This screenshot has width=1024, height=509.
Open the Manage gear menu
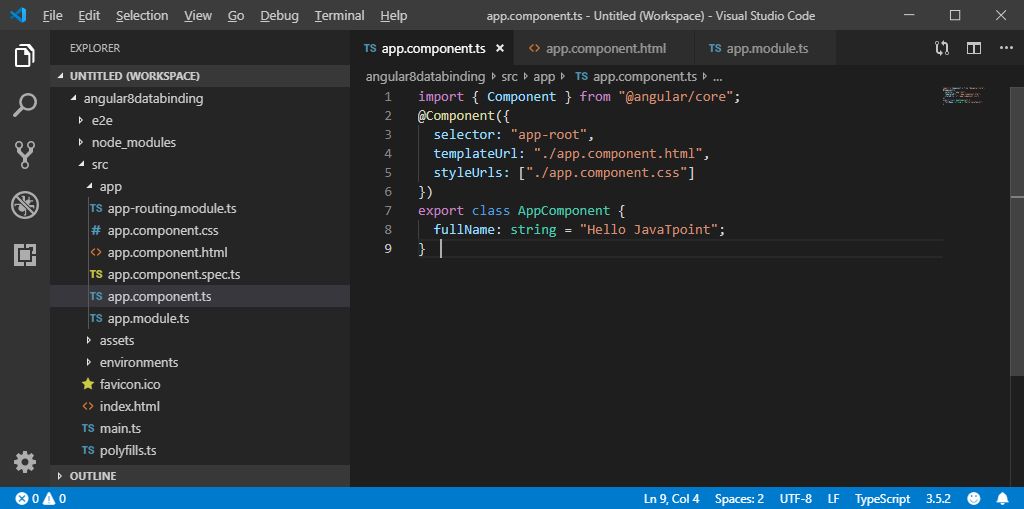[x=25, y=462]
